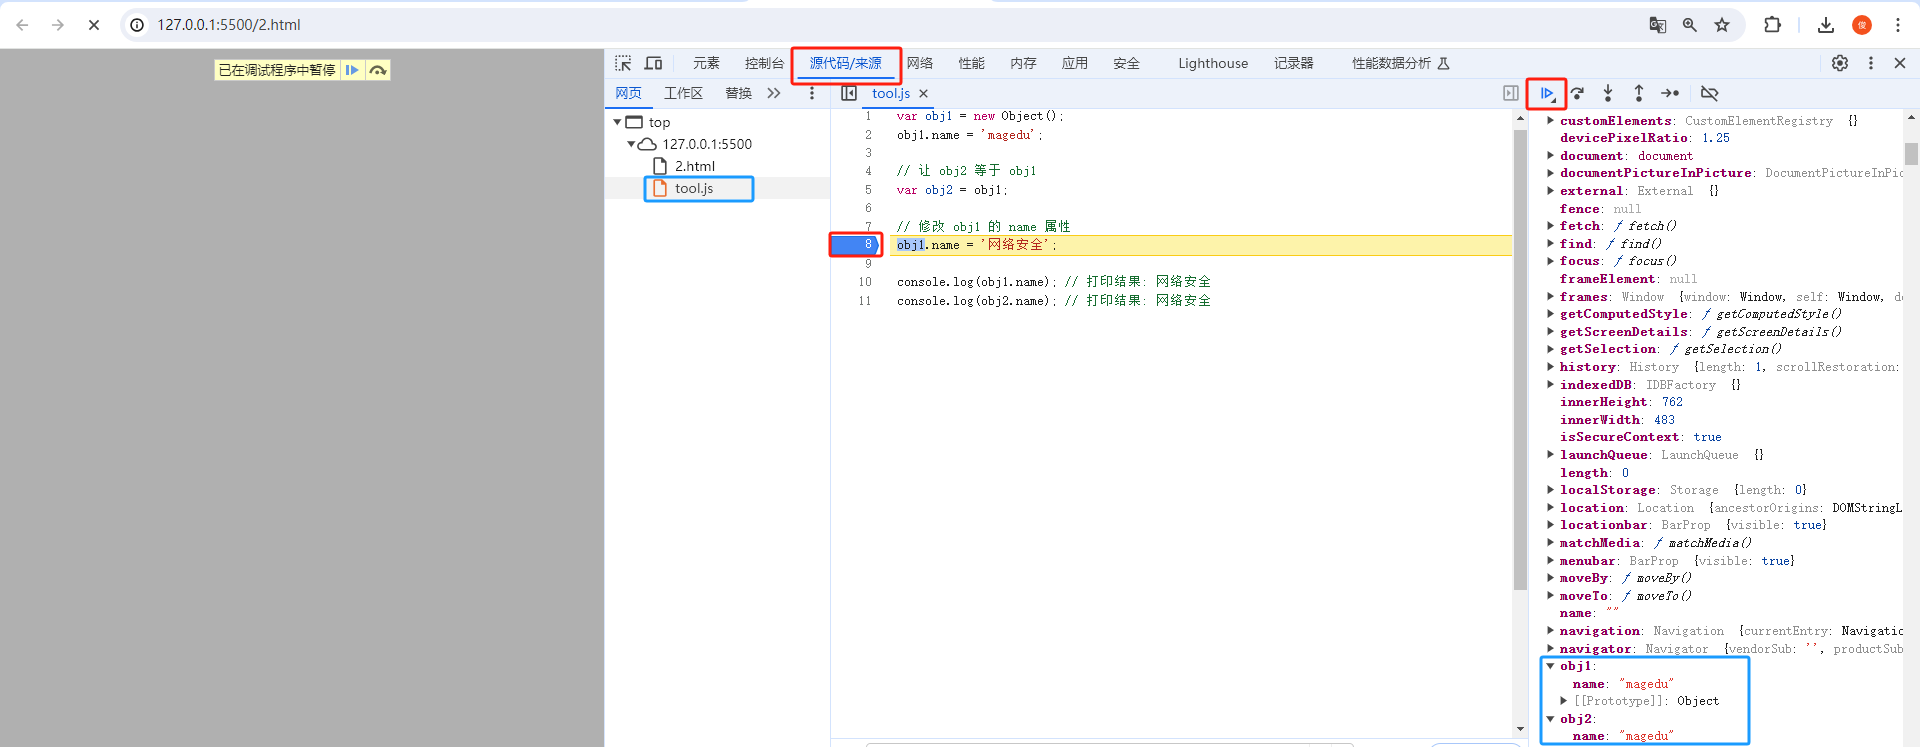Step into next function call
Screen dimensions: 1920x747
coord(1608,93)
